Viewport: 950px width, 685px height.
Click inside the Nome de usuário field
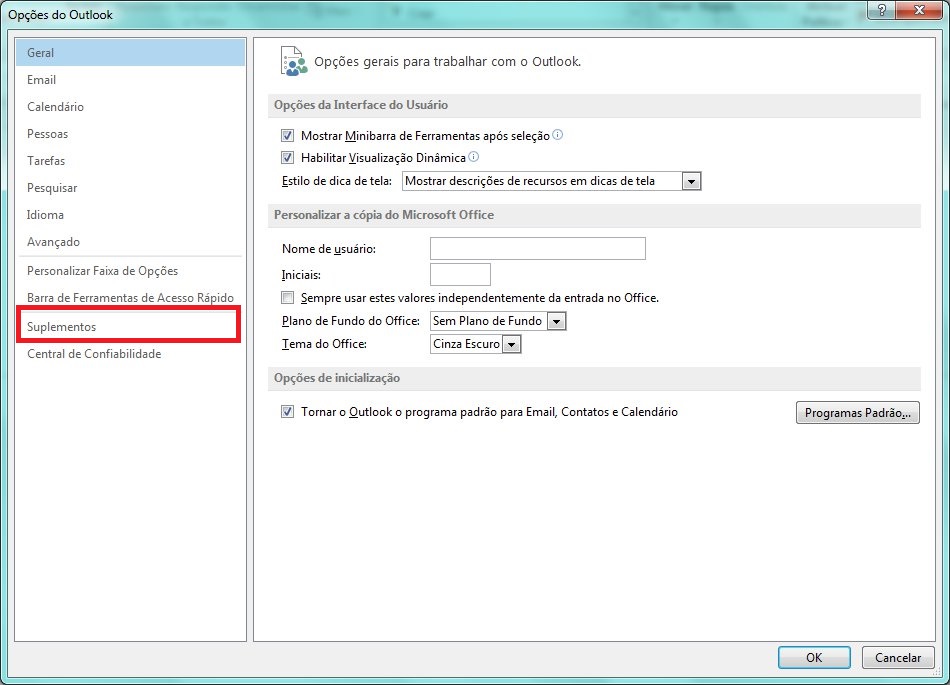(537, 248)
